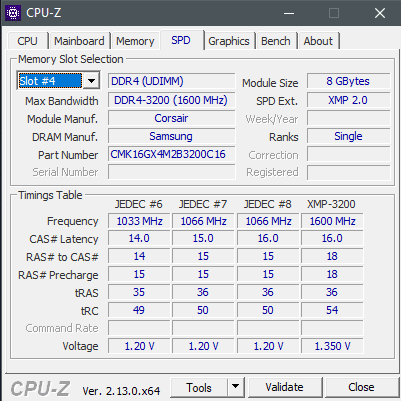Close the CPU-Z window with X
Image resolution: width=401 pixels, height=401 pixels.
click(380, 13)
